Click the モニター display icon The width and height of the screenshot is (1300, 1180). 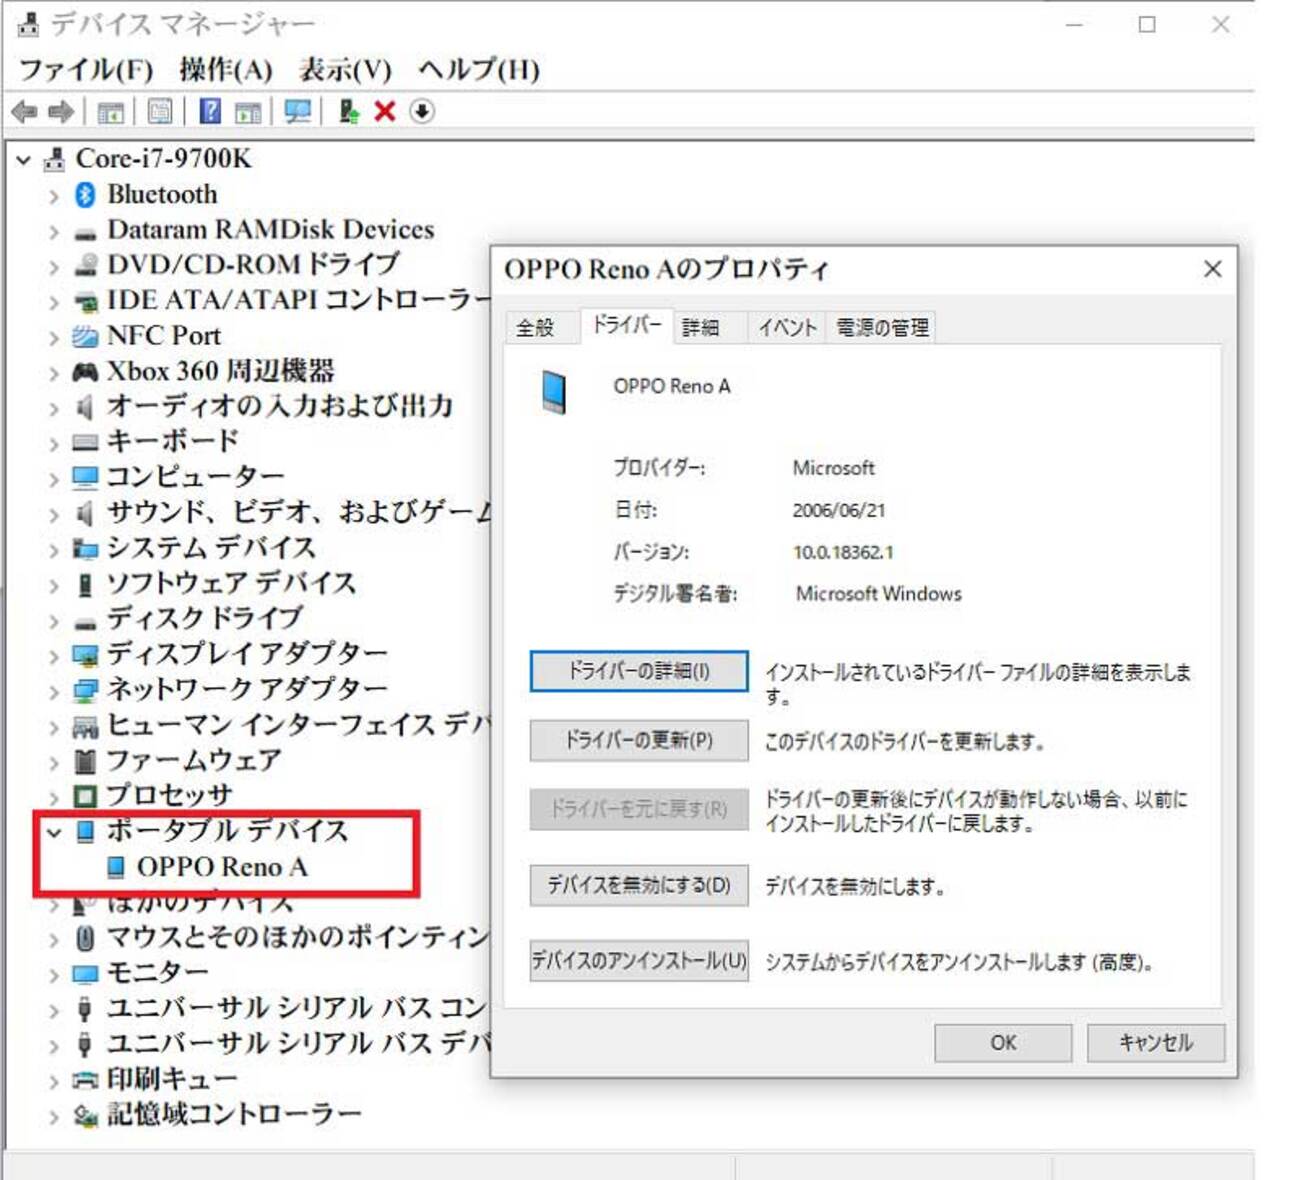click(85, 973)
